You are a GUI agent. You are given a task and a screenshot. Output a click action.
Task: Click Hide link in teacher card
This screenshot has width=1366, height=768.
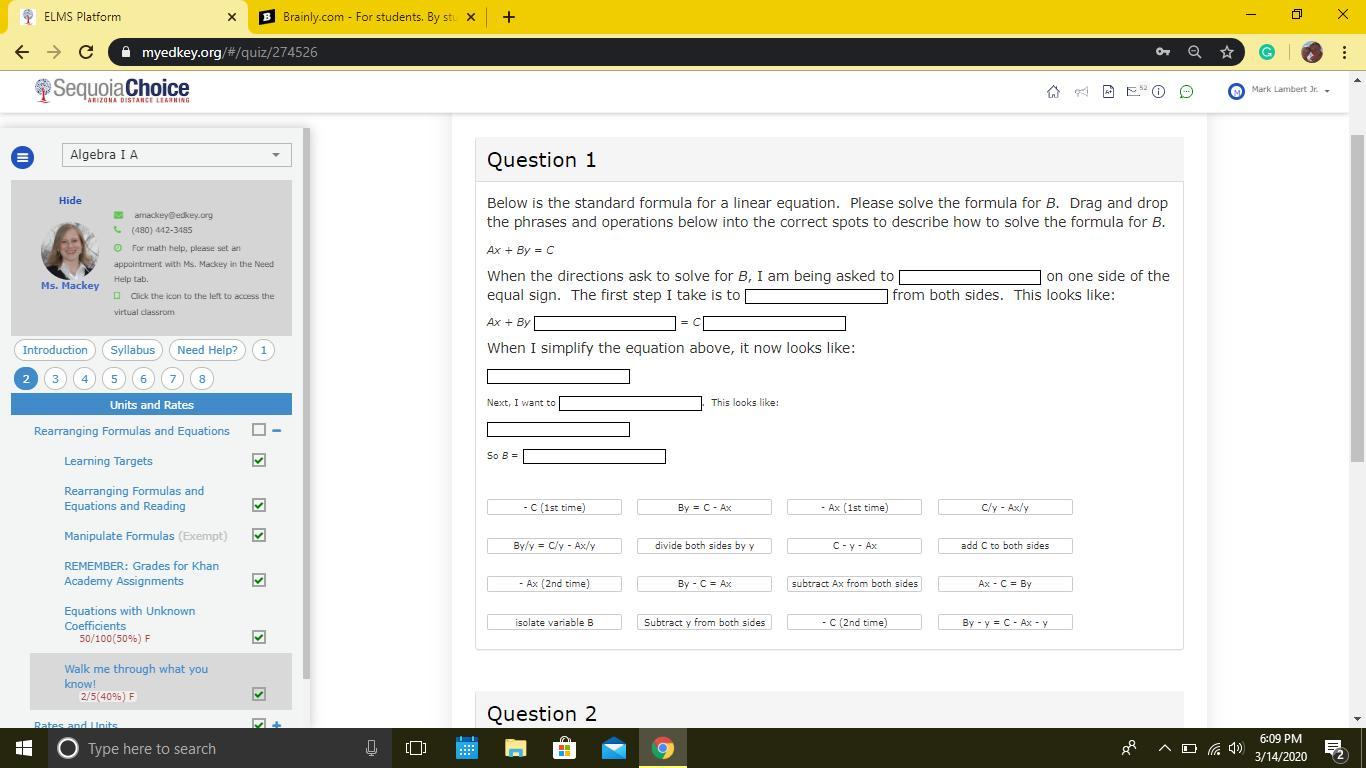[70, 201]
